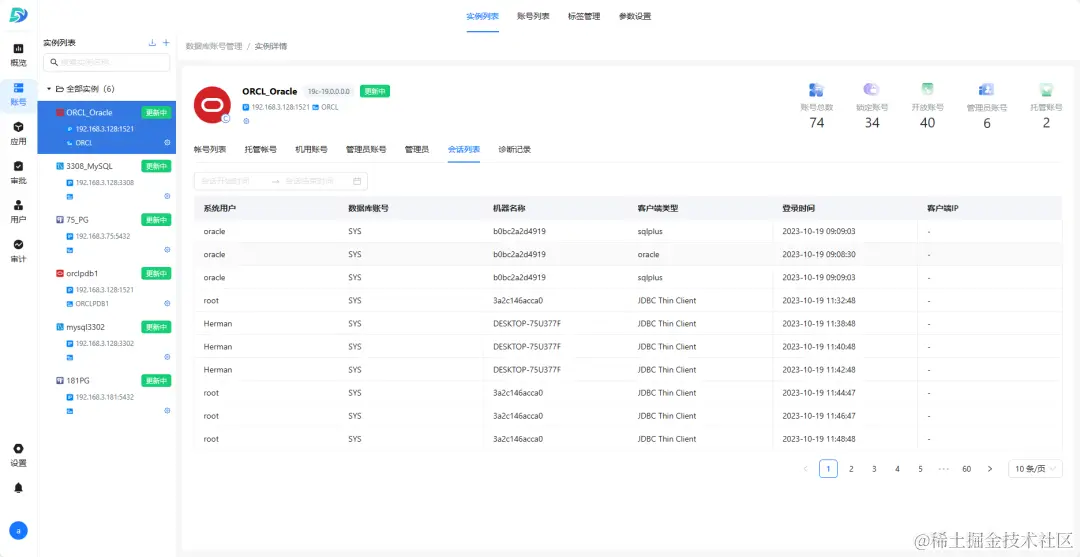
Task: Open the 审批 approval sidebar icon
Action: point(19,173)
